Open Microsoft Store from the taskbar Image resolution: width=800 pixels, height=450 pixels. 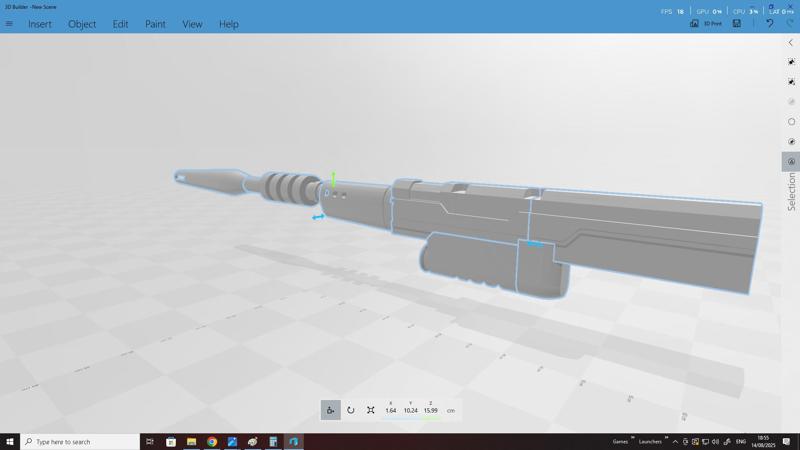coord(171,441)
